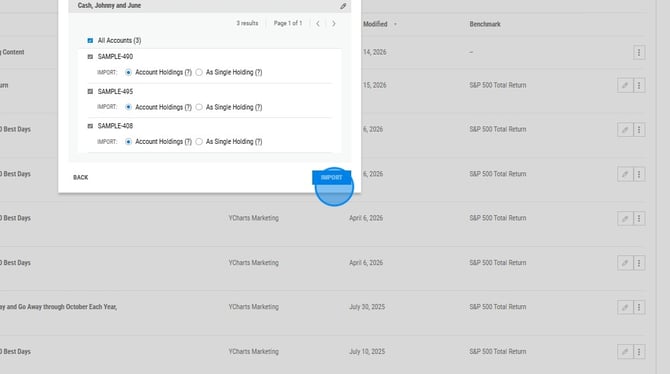Click the edit pencil for the row modified 15, 2026
Viewport: 670px width, 374px height.
point(625,85)
